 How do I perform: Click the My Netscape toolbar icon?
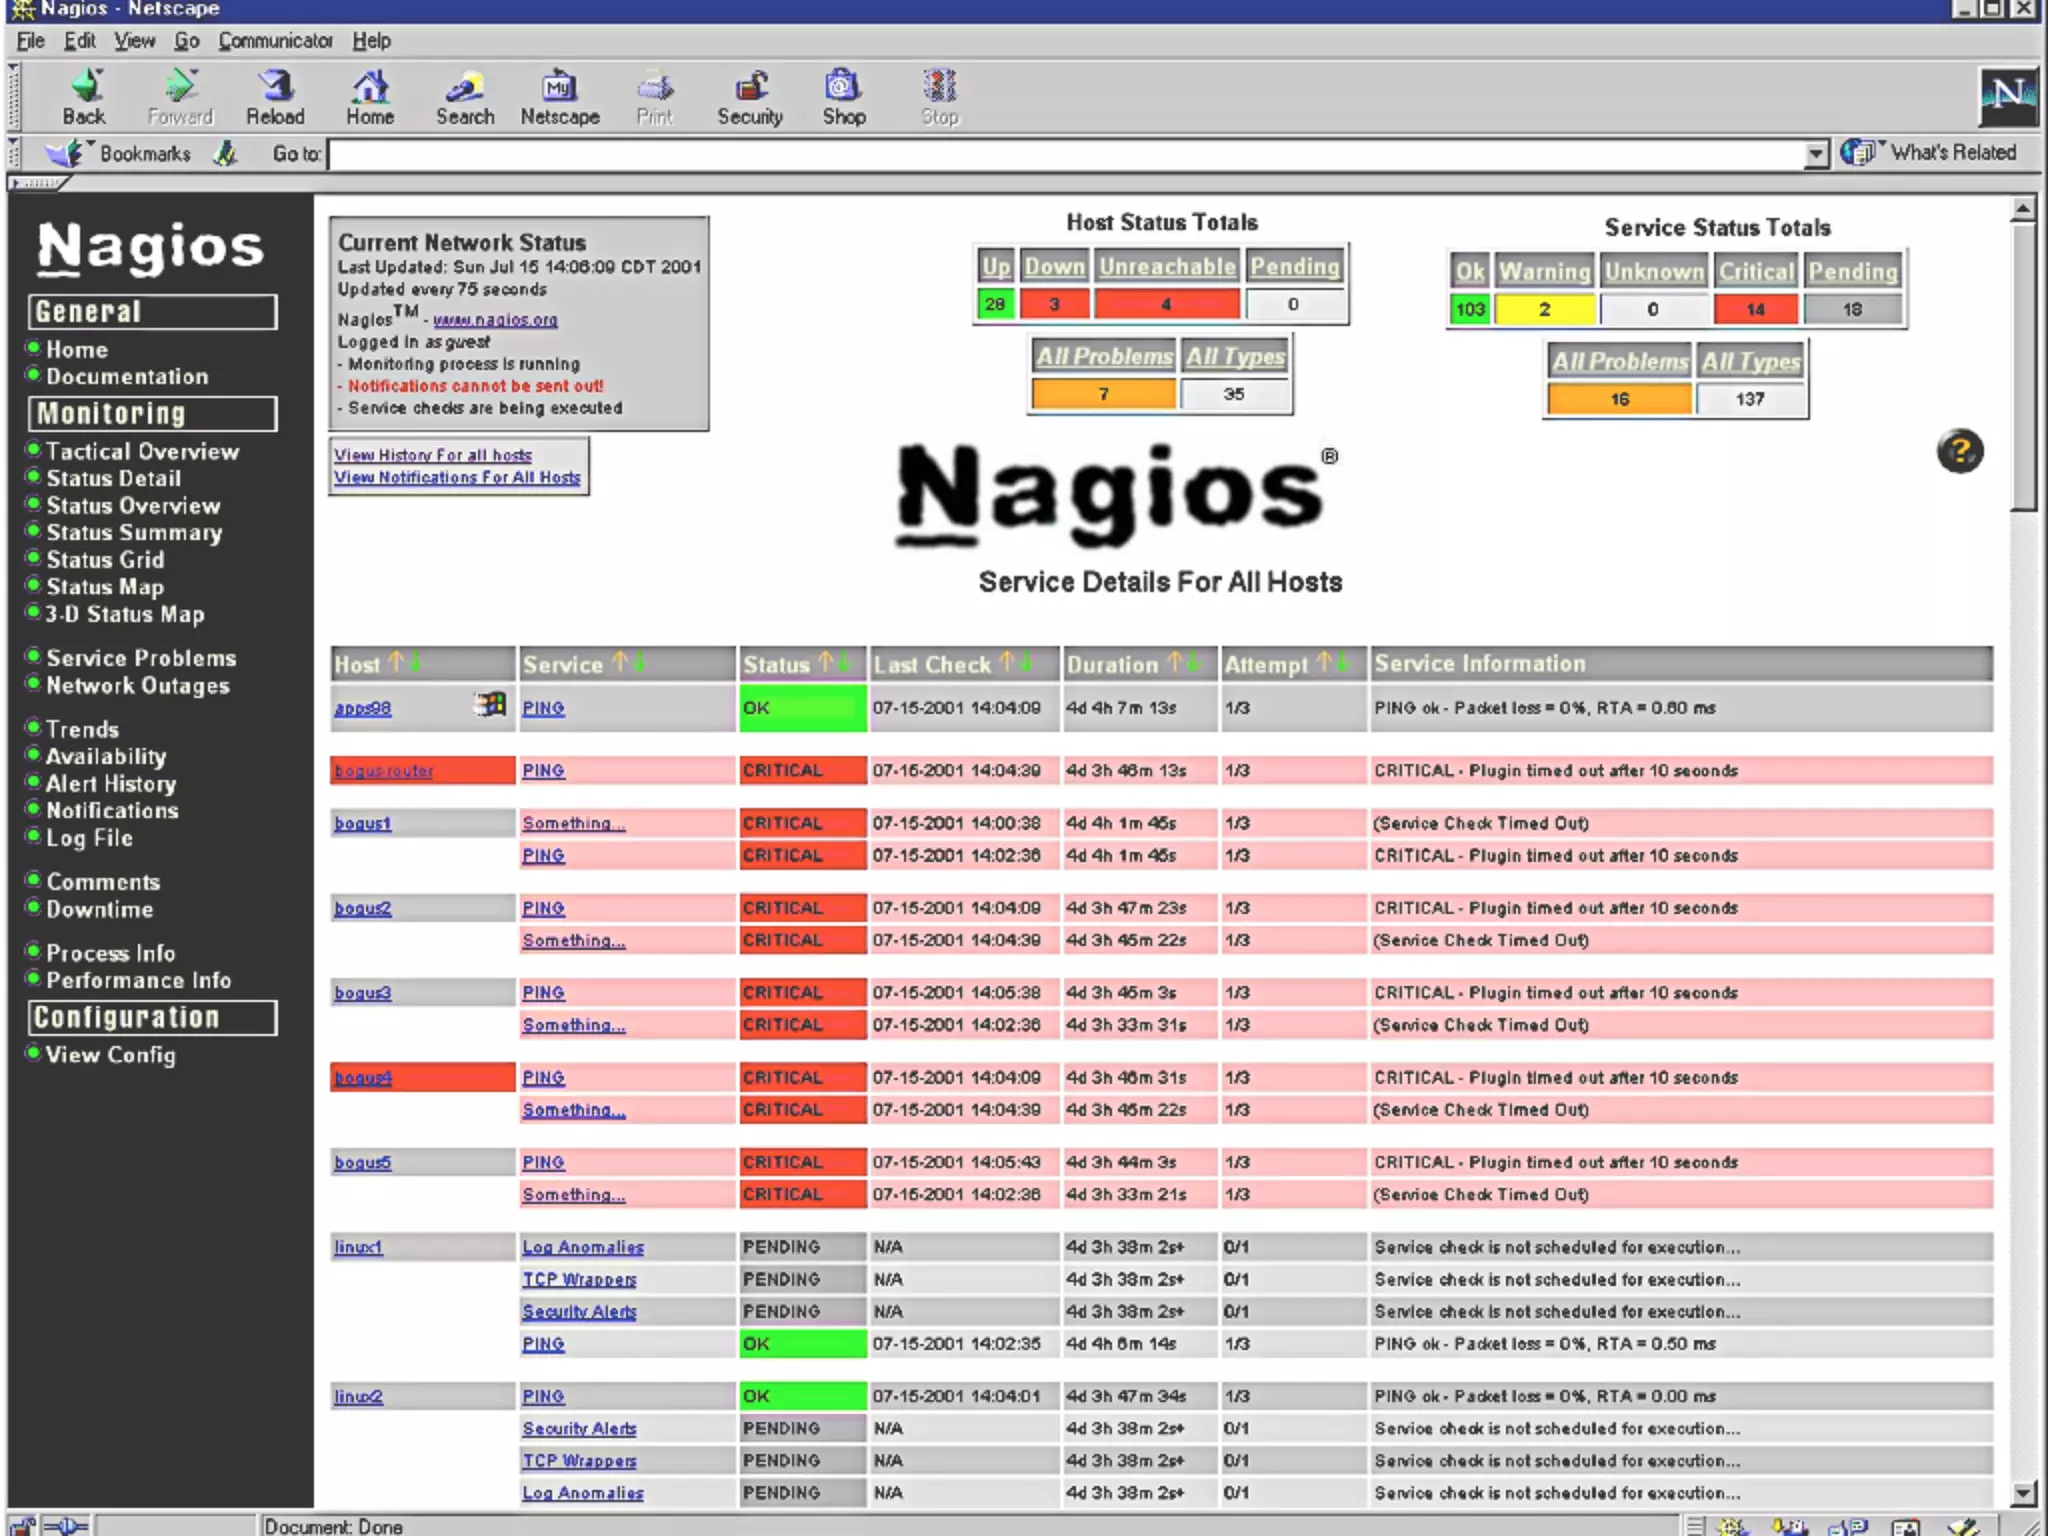pyautogui.click(x=559, y=88)
